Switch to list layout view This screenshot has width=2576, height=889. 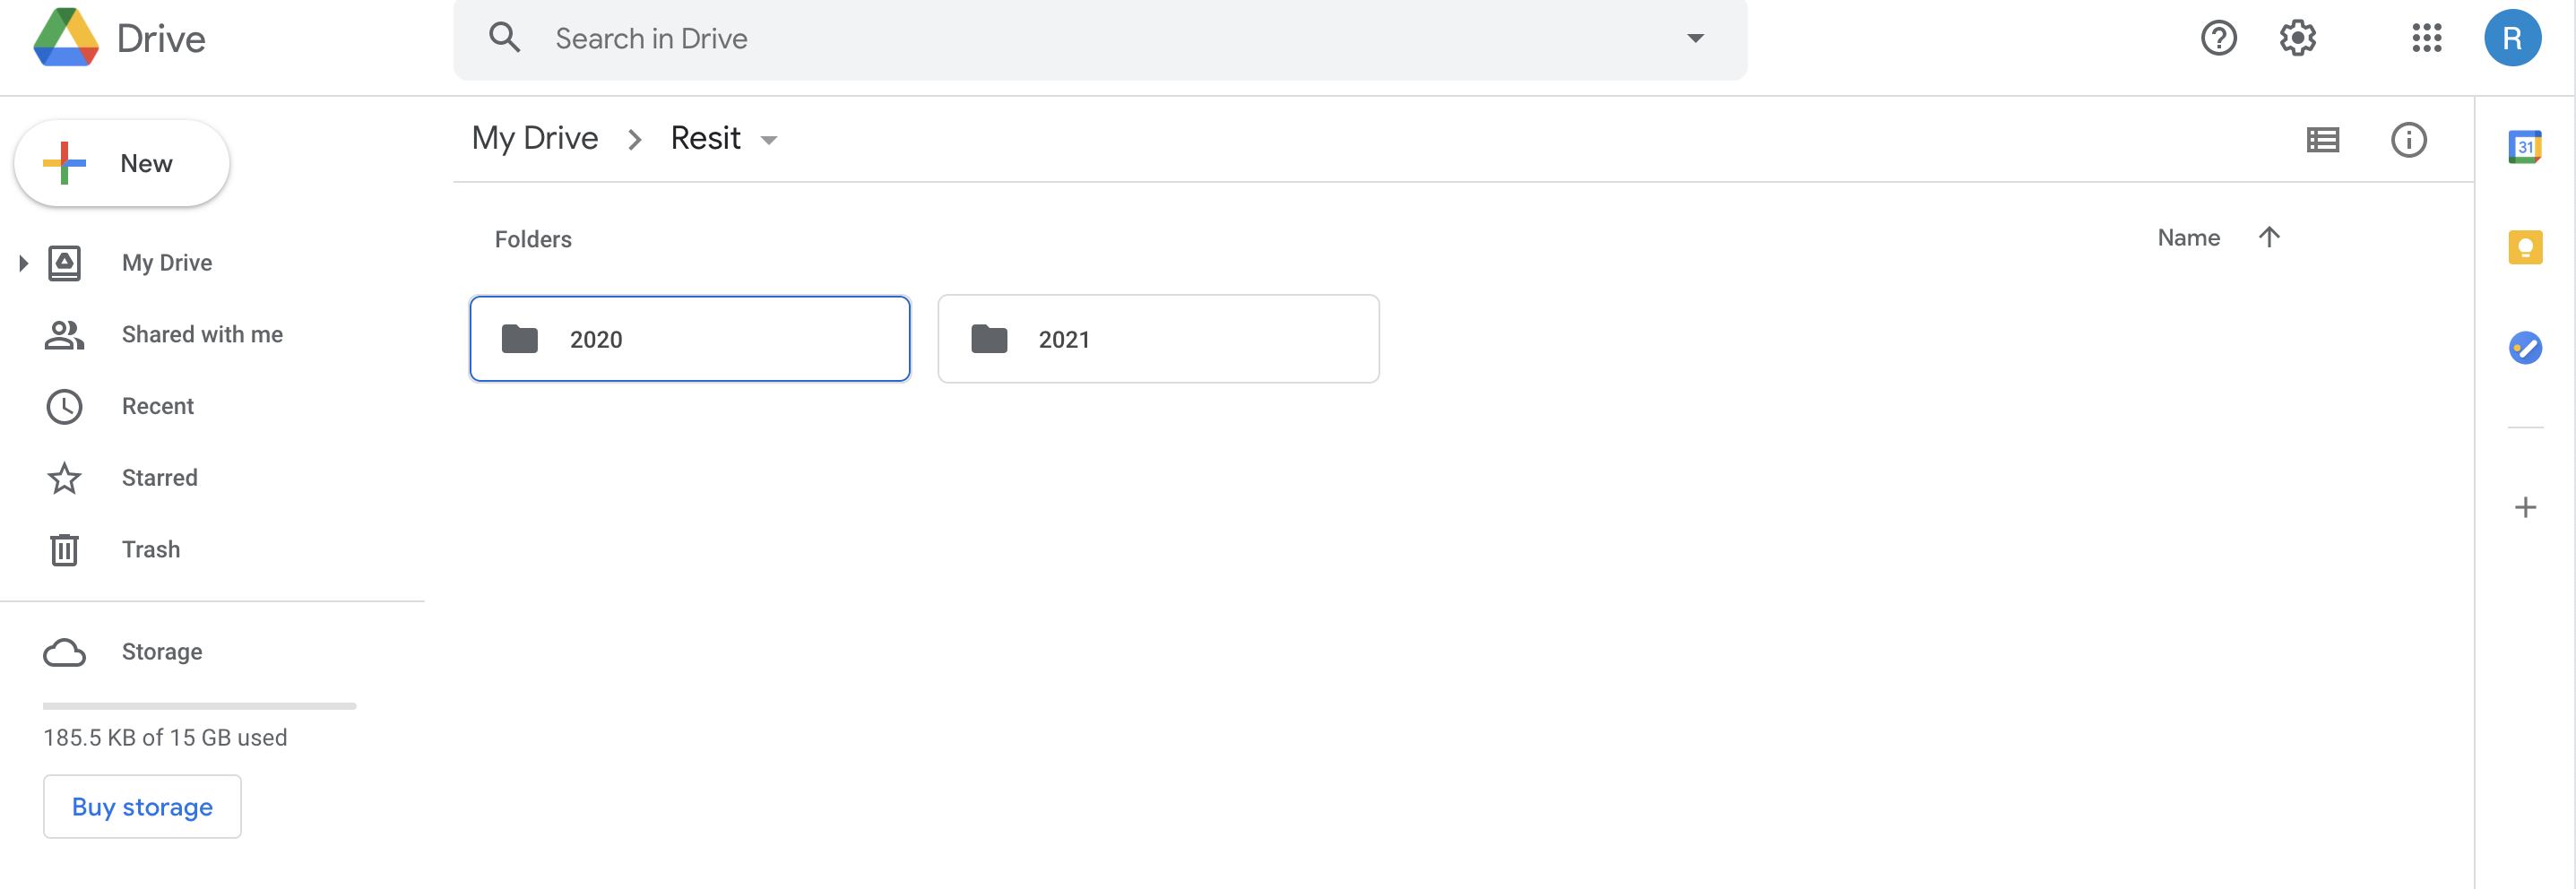coord(2322,140)
